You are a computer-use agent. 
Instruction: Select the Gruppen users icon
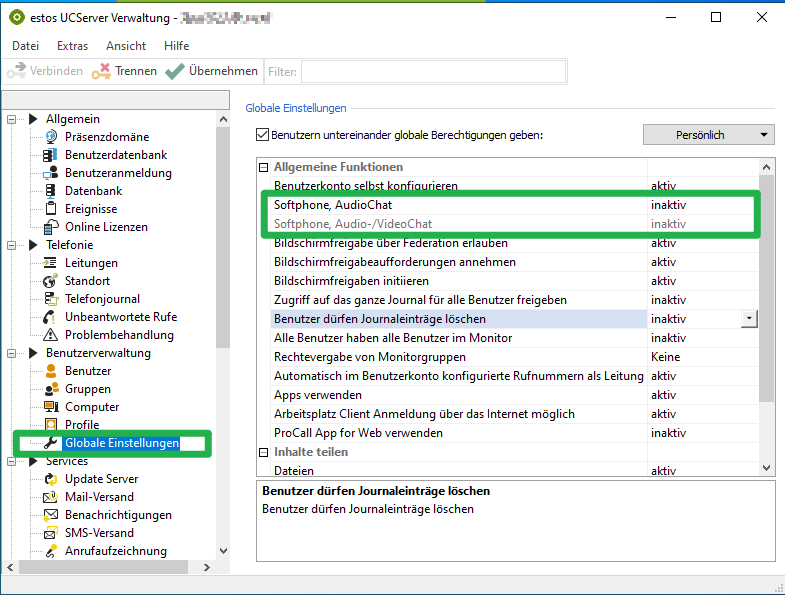pos(51,389)
